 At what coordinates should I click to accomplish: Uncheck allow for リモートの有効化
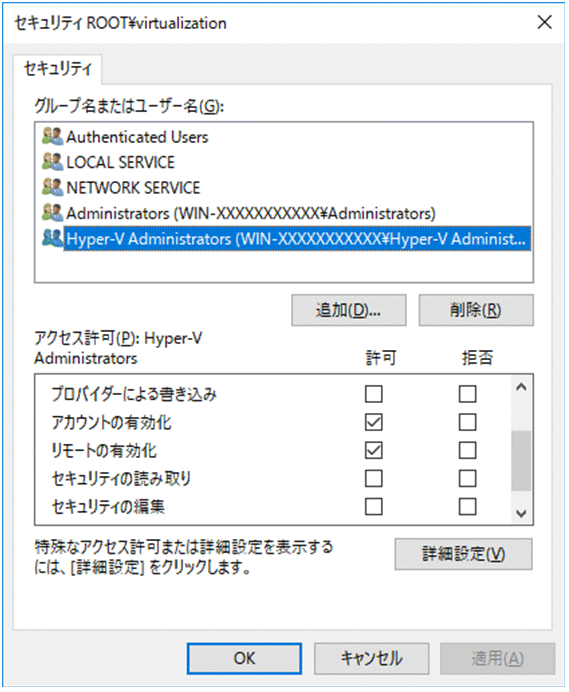pyautogui.click(x=373, y=450)
